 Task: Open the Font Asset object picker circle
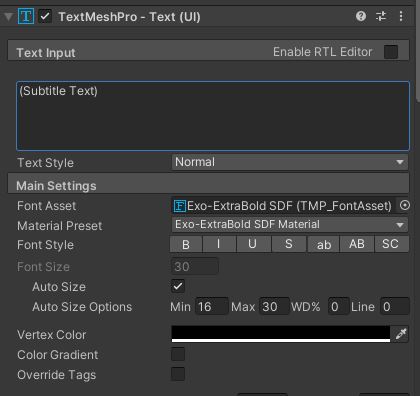point(404,205)
